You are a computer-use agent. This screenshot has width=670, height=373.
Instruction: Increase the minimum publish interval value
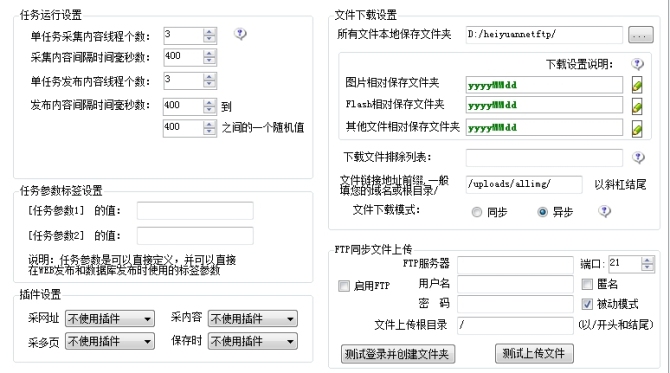click(209, 103)
